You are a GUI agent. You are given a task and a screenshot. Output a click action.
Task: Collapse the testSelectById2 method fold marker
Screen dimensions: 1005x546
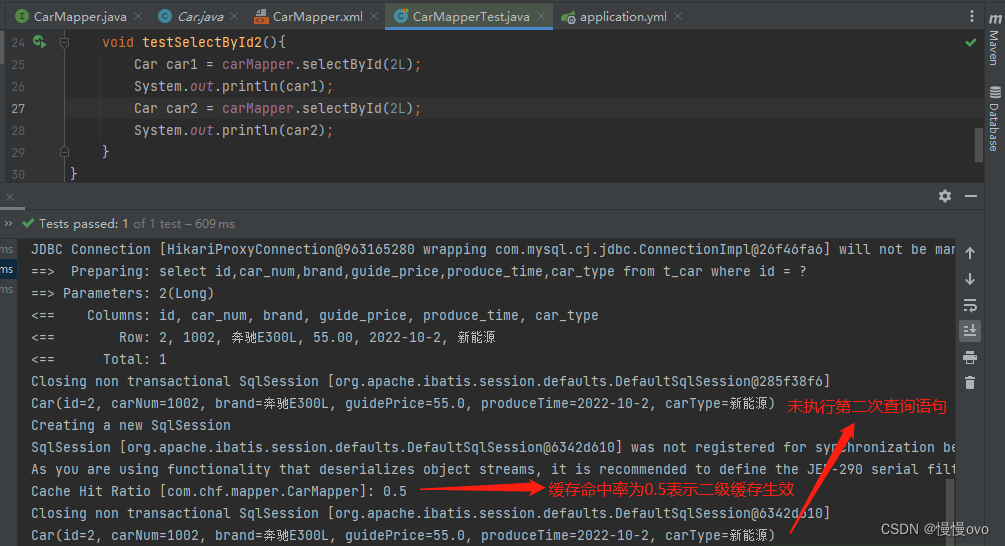64,43
